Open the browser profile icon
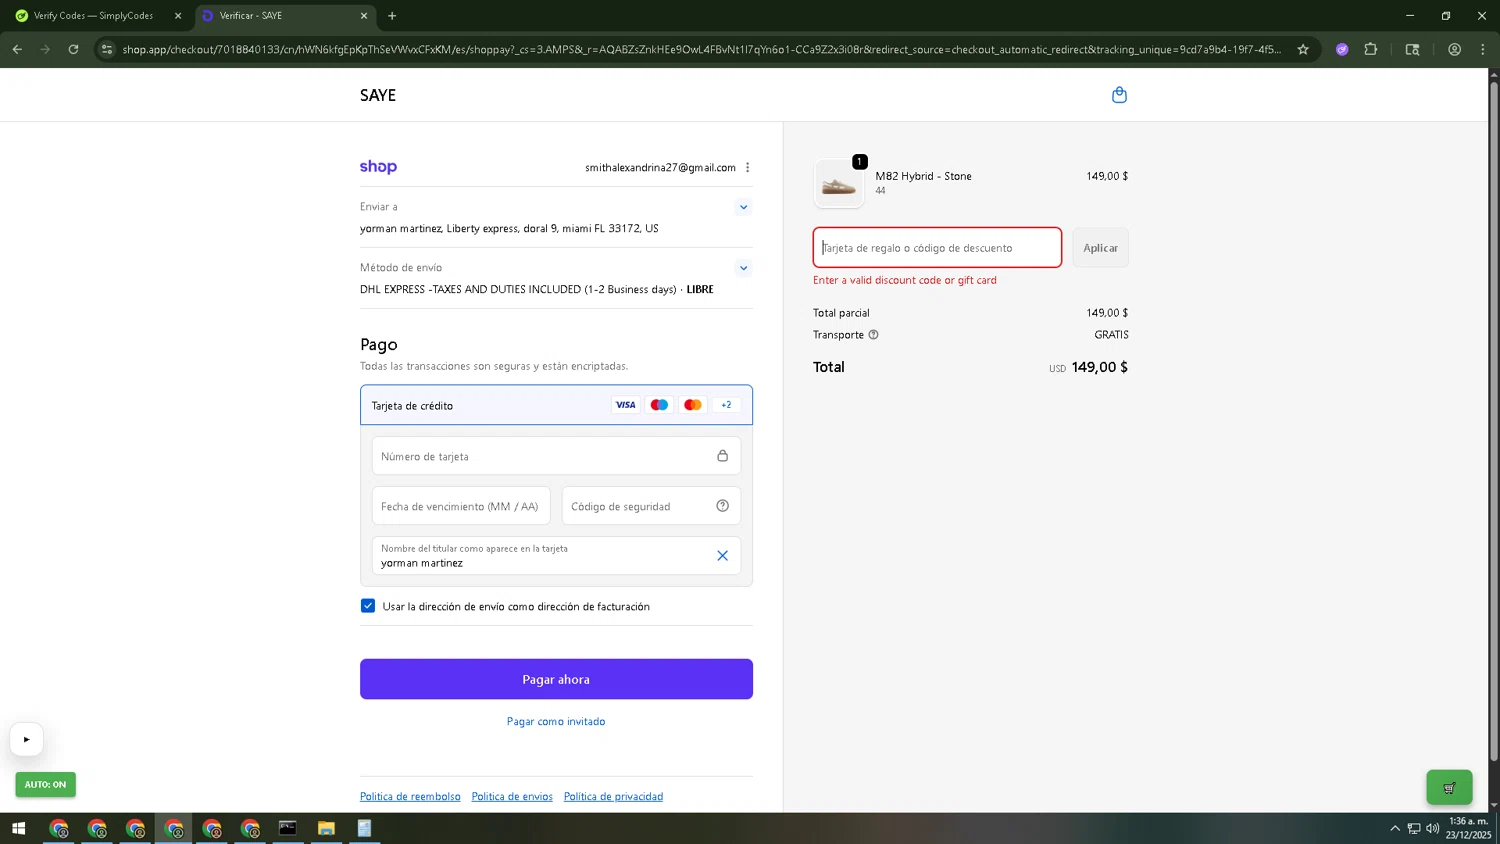This screenshot has height=844, width=1500. click(1454, 49)
